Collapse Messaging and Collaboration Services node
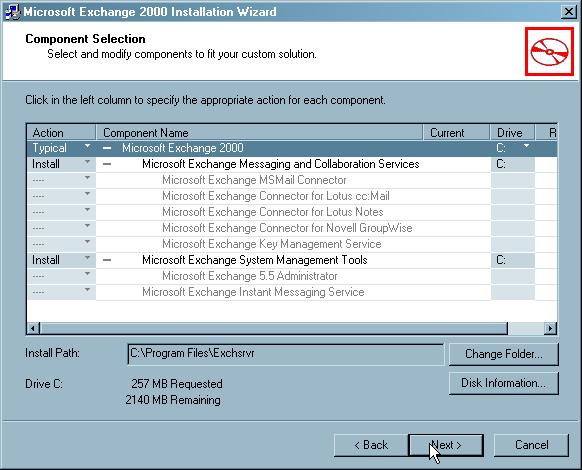This screenshot has width=582, height=470. point(107,164)
